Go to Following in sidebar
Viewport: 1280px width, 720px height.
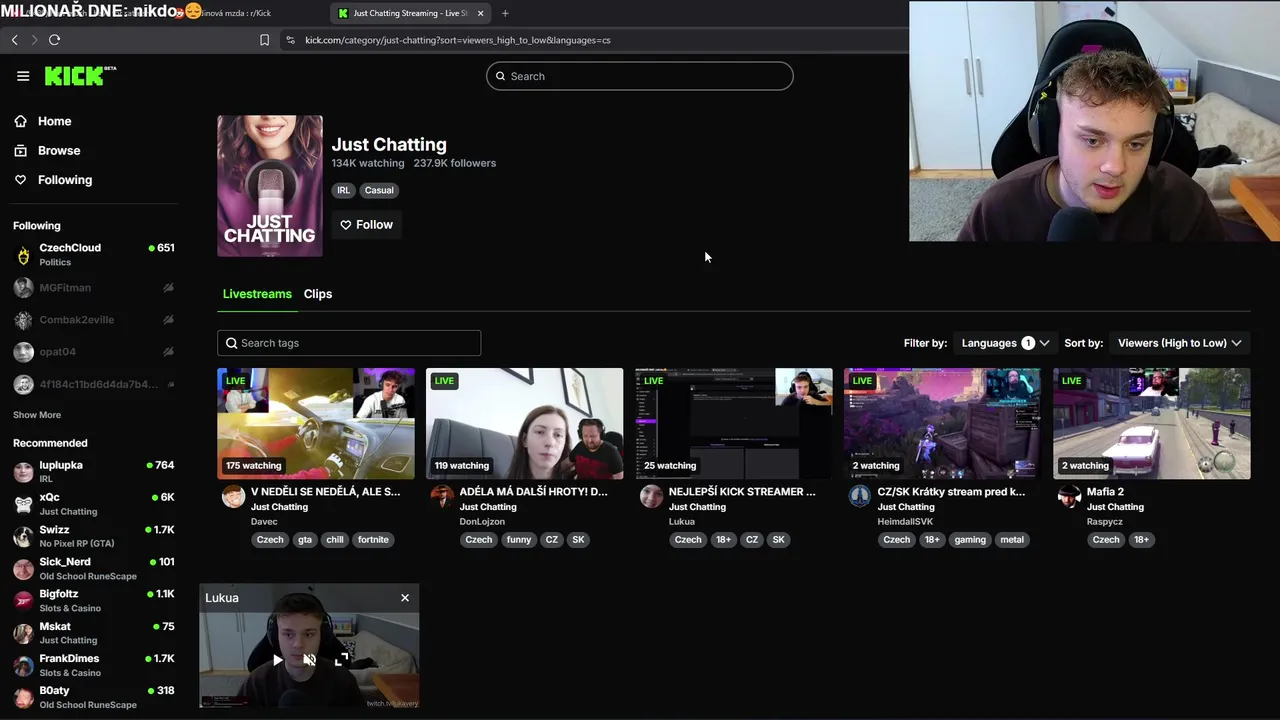[x=65, y=180]
